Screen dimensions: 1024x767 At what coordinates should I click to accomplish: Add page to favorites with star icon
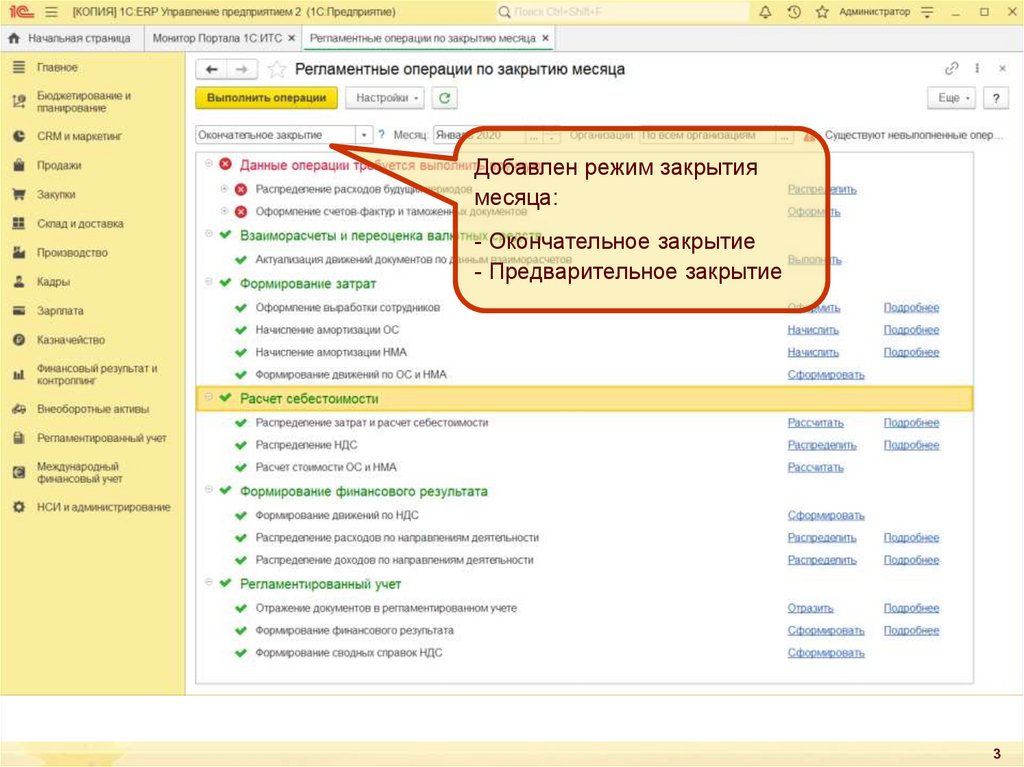[277, 69]
